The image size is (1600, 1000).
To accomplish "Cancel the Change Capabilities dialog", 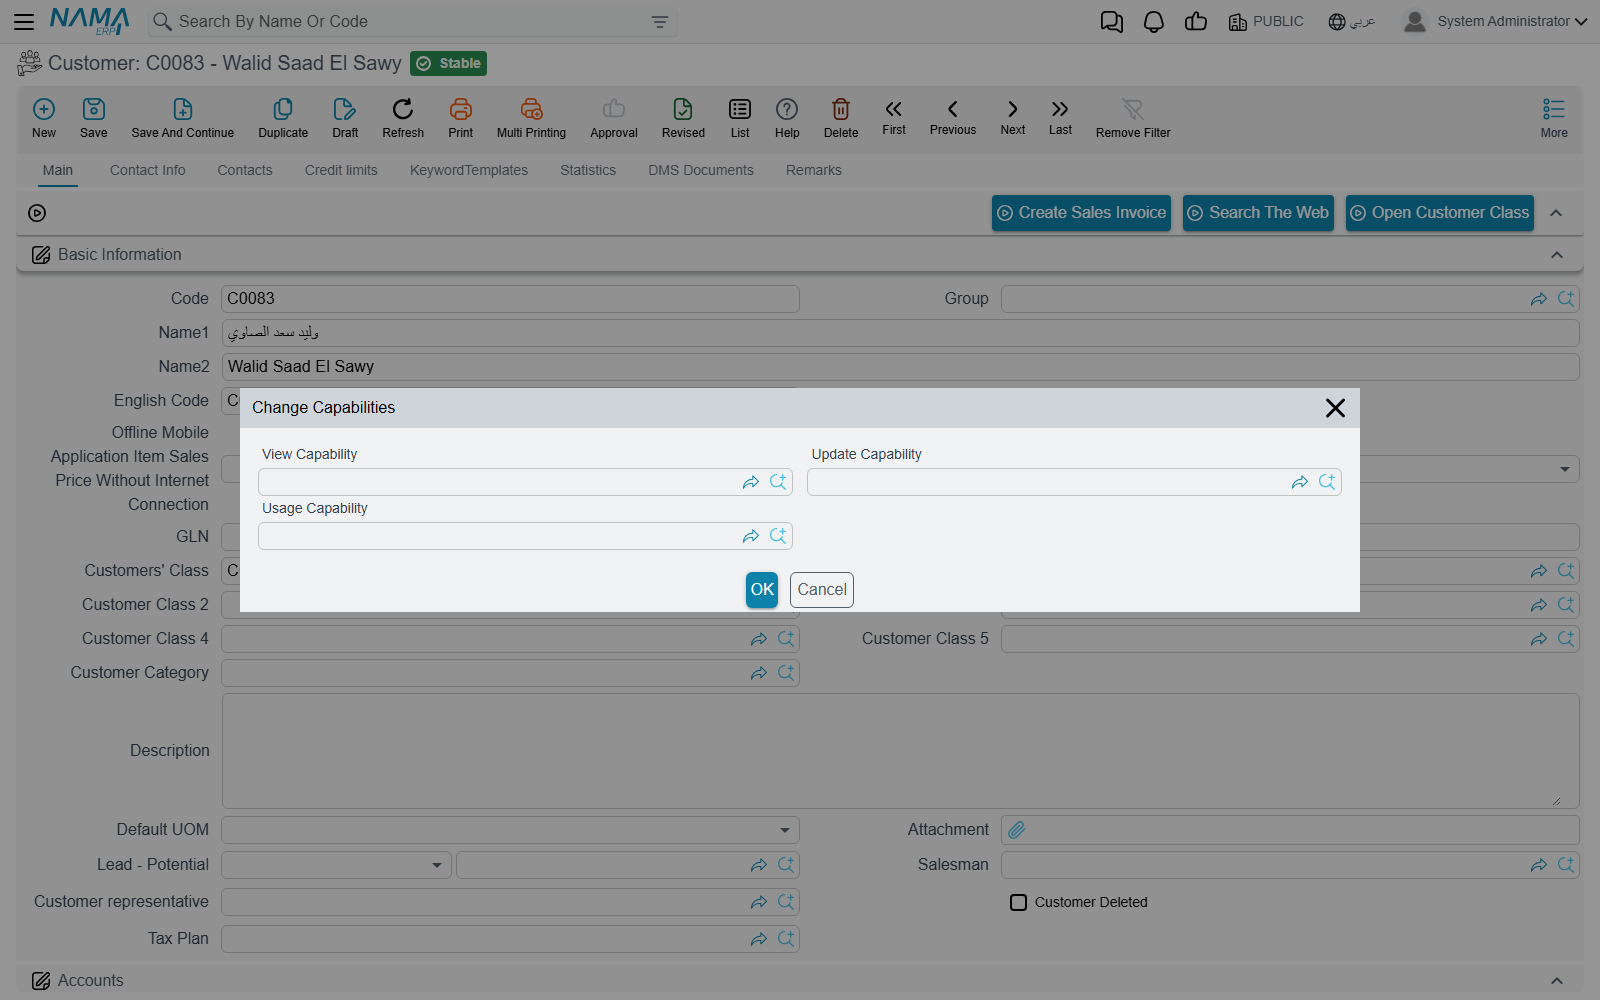I will tap(822, 590).
